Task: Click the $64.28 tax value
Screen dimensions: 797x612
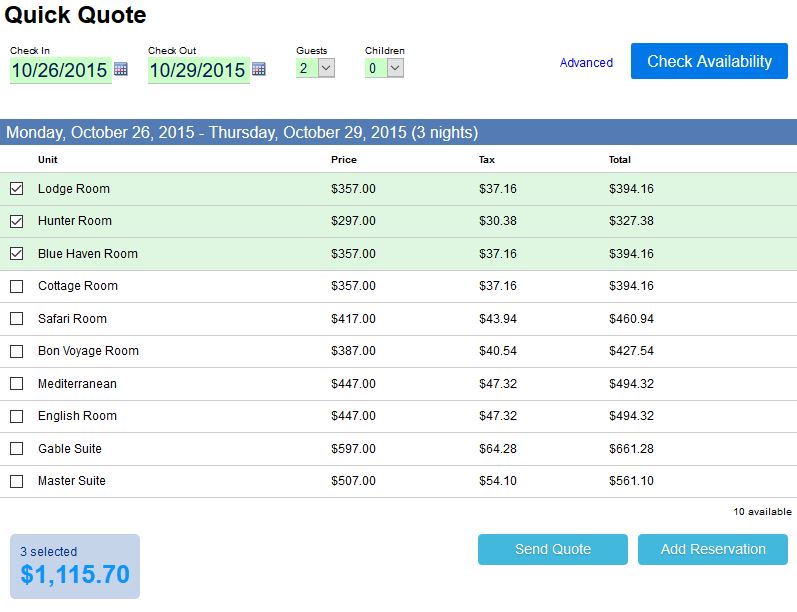Action: tap(498, 449)
